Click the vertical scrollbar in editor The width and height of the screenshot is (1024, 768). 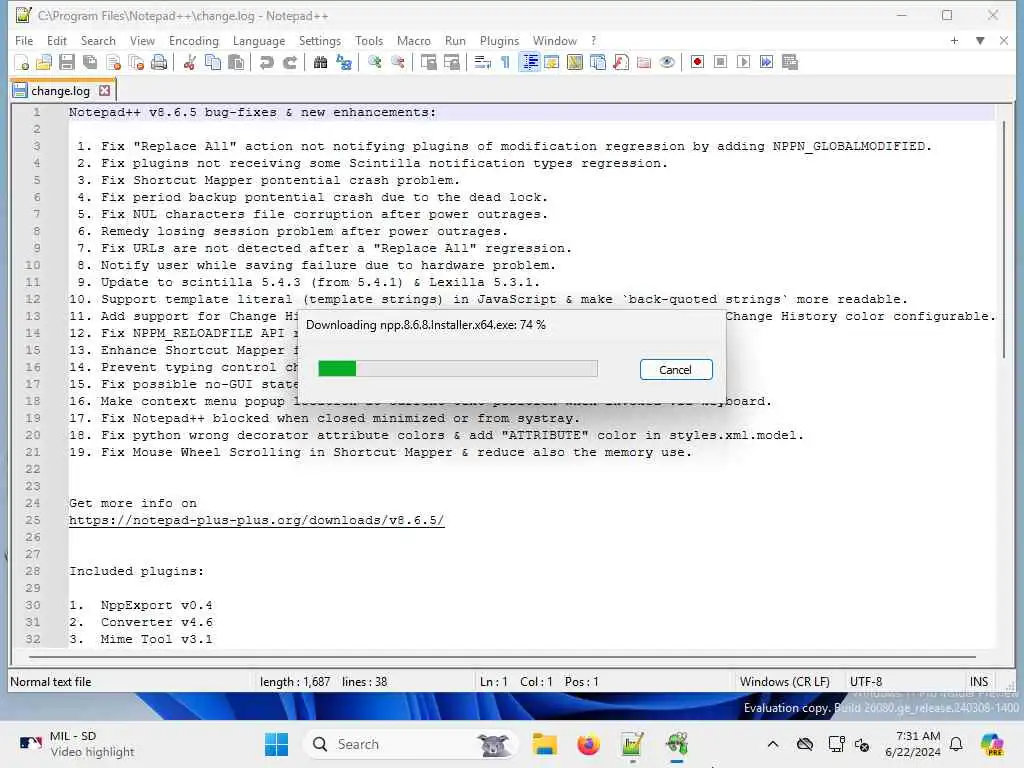coord(1004,240)
